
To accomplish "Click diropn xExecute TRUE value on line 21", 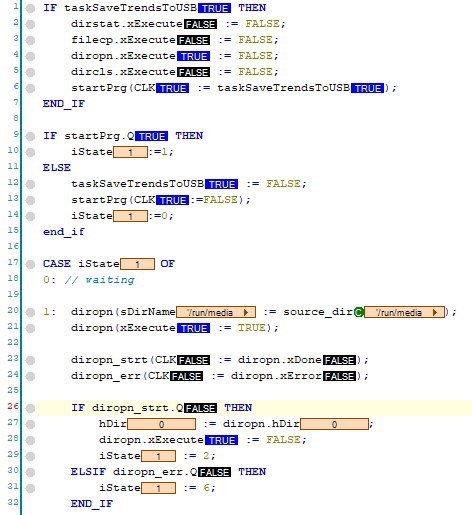I will click(193, 328).
